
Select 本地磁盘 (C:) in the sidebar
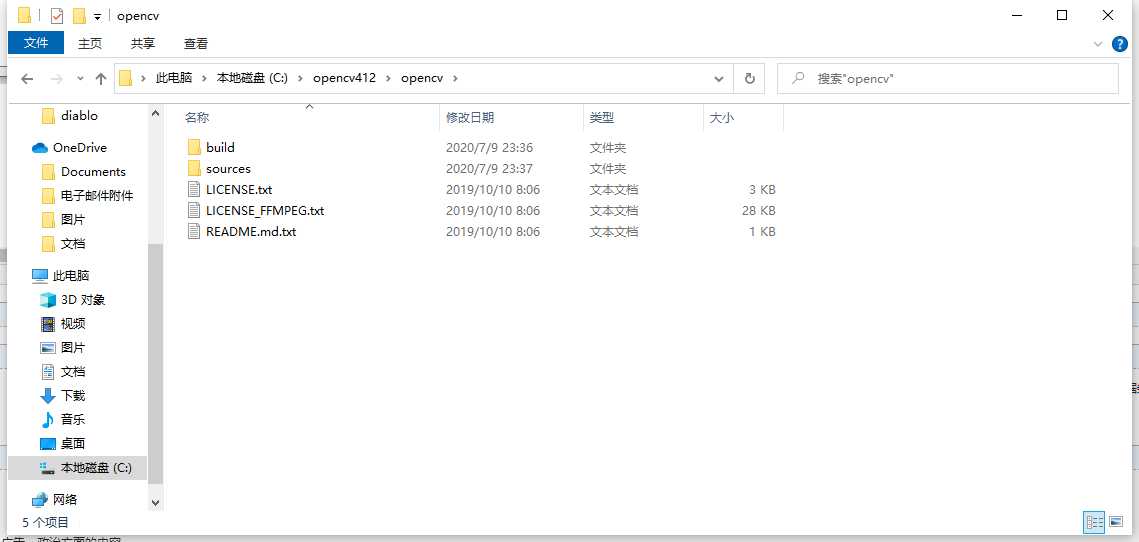[x=96, y=468]
